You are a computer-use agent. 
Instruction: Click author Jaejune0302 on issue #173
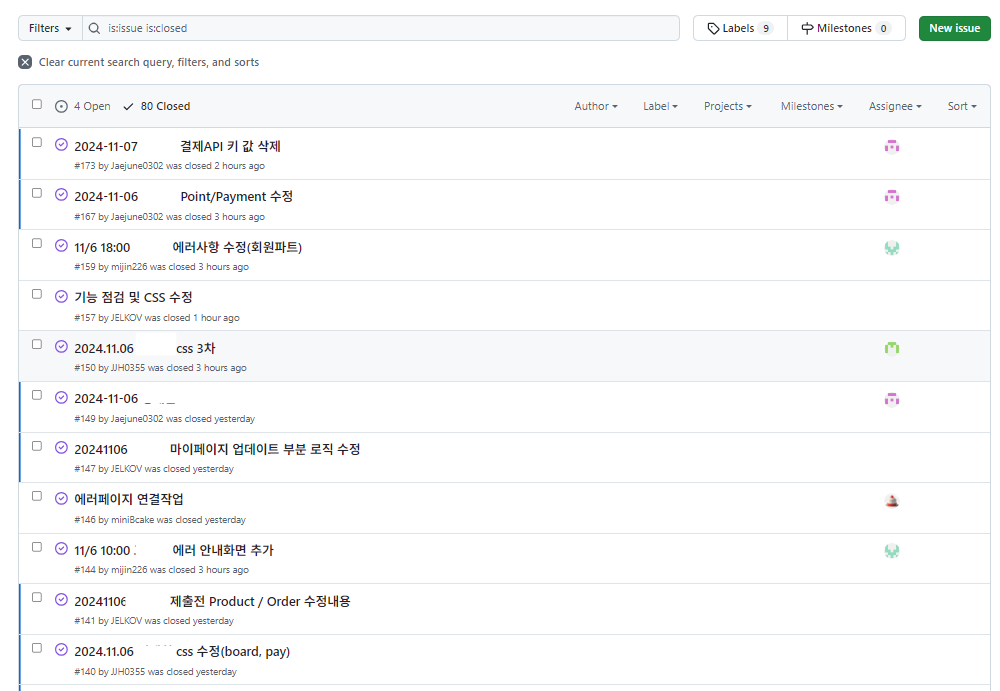pos(137,166)
